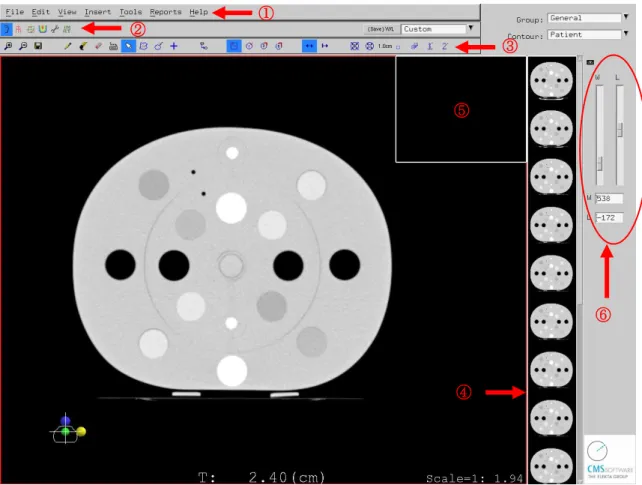Click the W window width slider

point(599,135)
